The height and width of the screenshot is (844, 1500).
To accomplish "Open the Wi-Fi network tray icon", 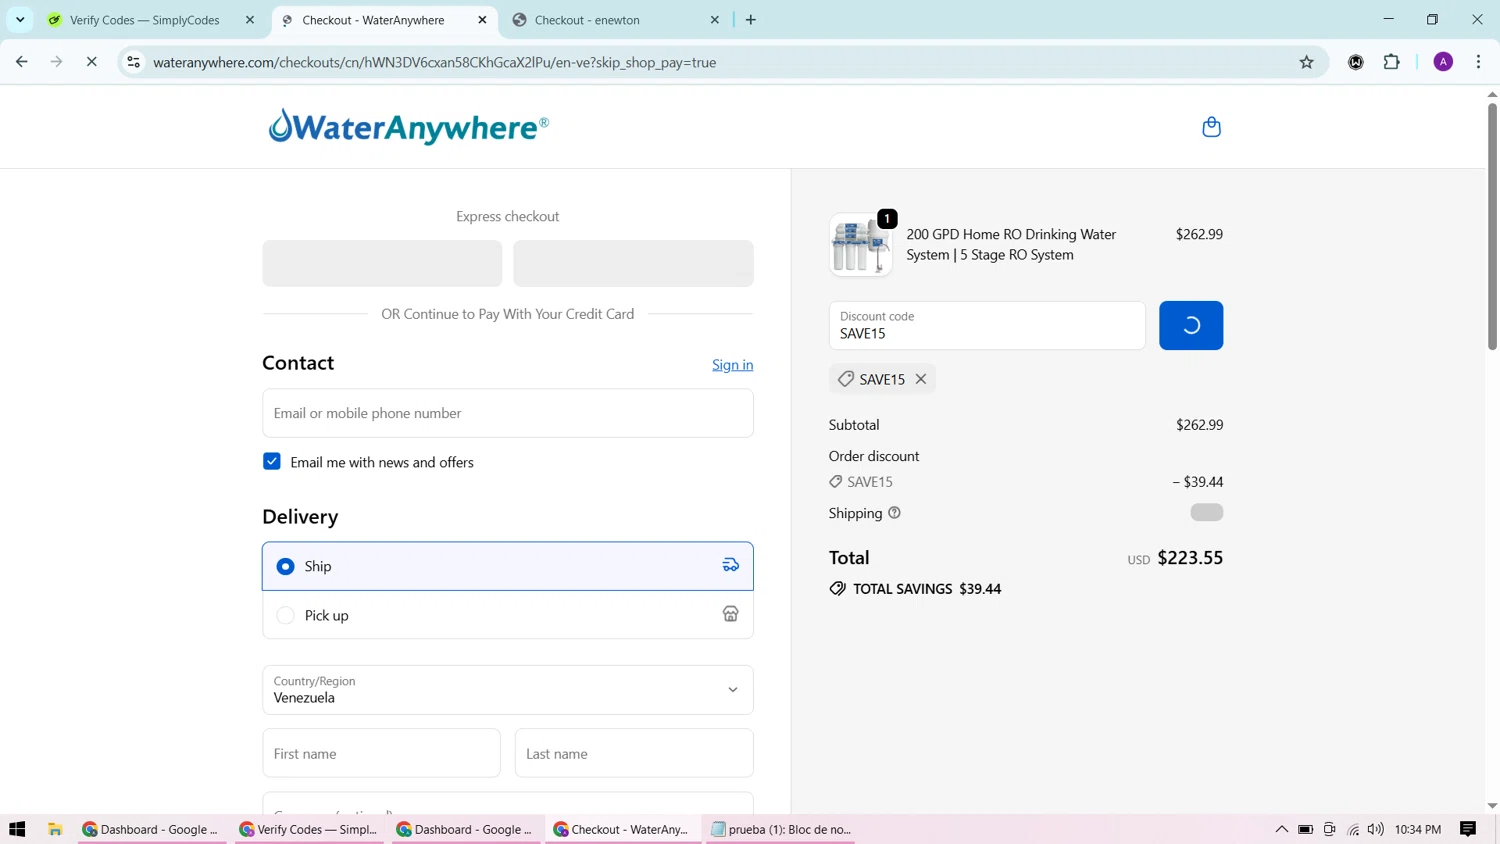I will point(1353,829).
